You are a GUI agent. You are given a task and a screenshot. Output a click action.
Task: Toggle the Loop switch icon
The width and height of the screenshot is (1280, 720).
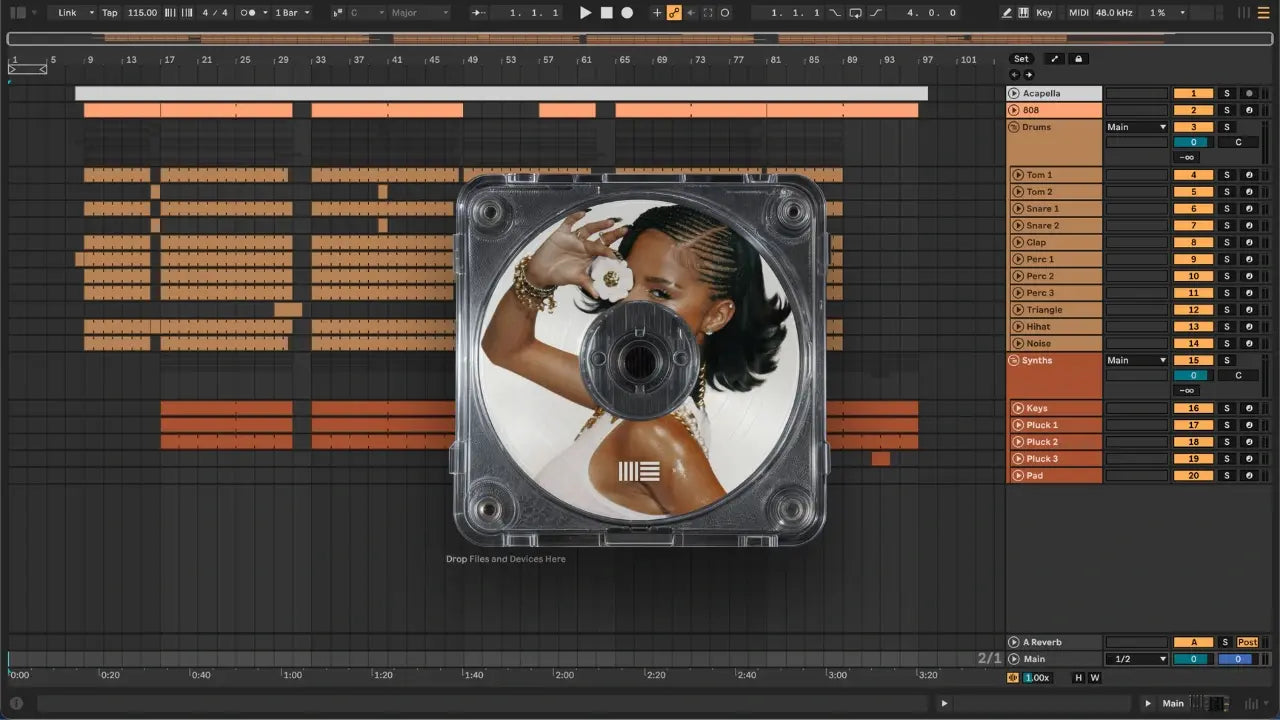point(855,13)
